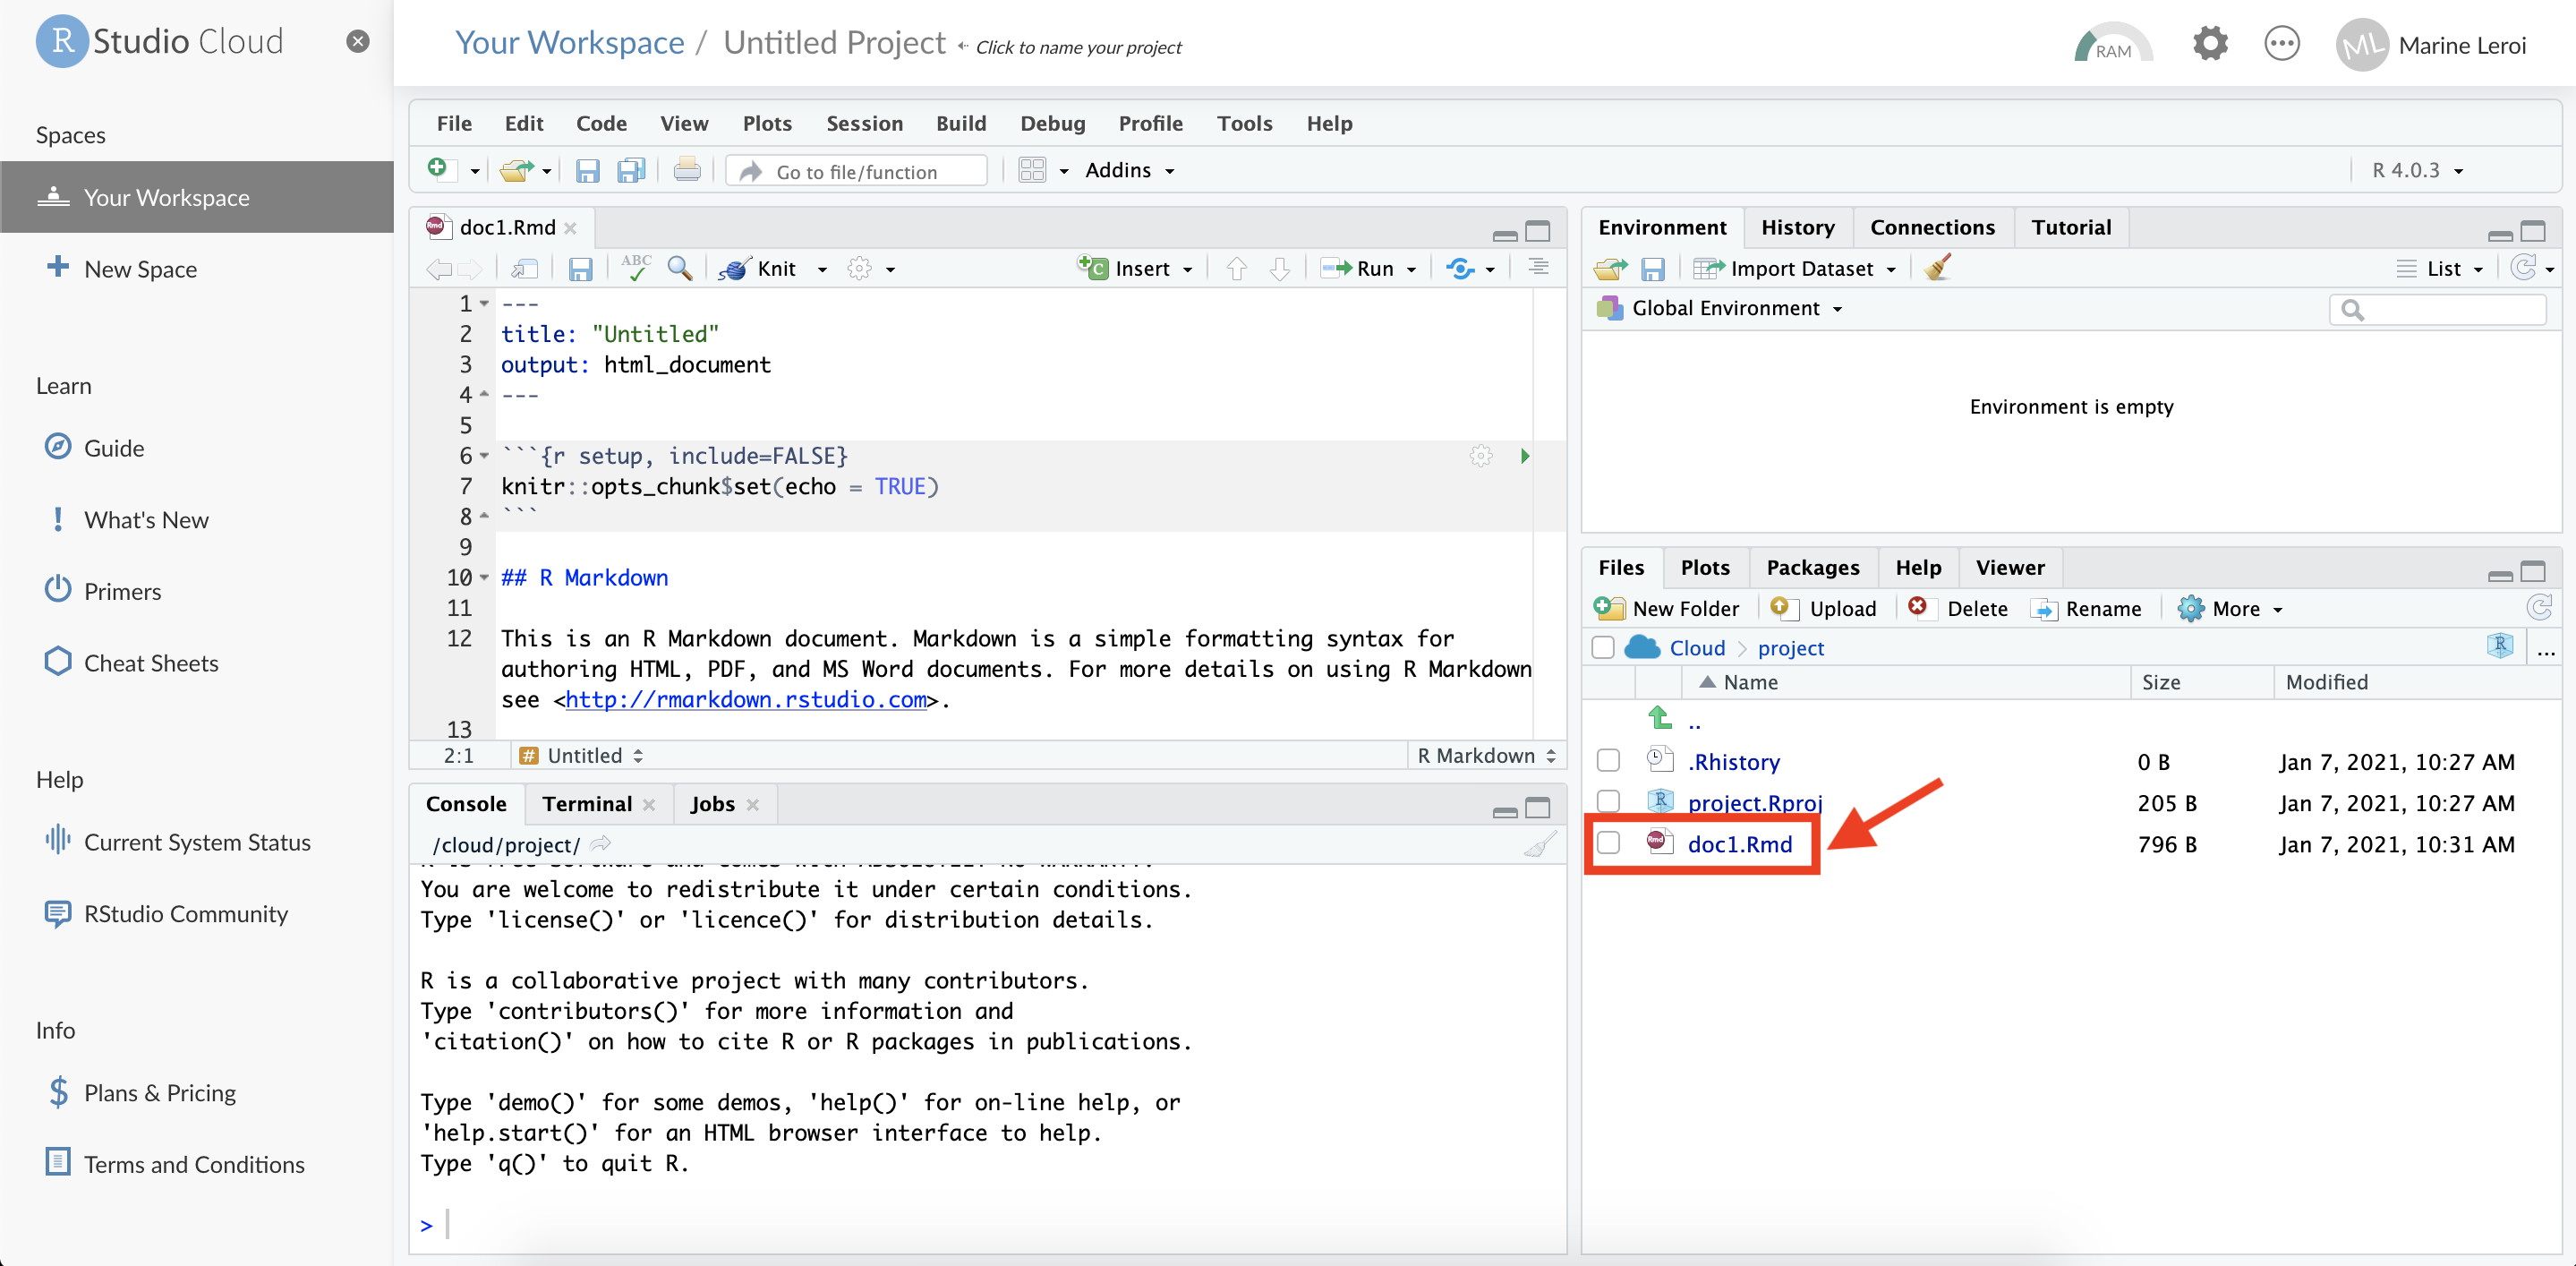The height and width of the screenshot is (1266, 2576).
Task: Click the Rename button
Action: point(2086,608)
